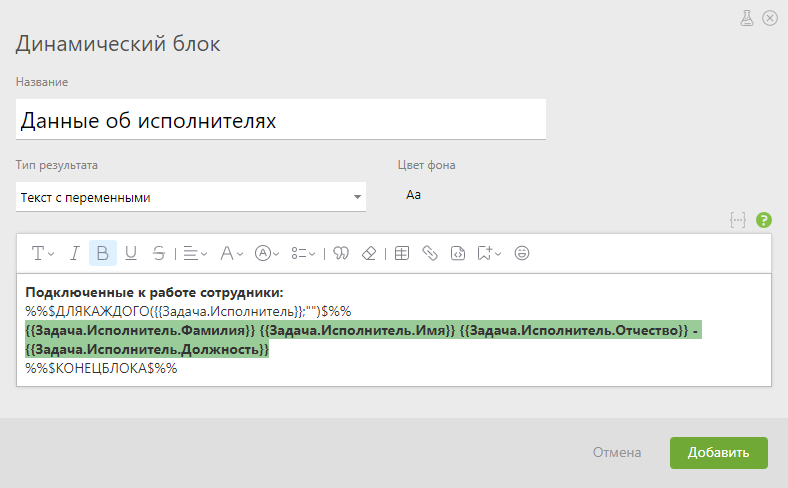Image resolution: width=788 pixels, height=488 pixels.
Task: Open the text style T dropdown
Action: (x=43, y=253)
